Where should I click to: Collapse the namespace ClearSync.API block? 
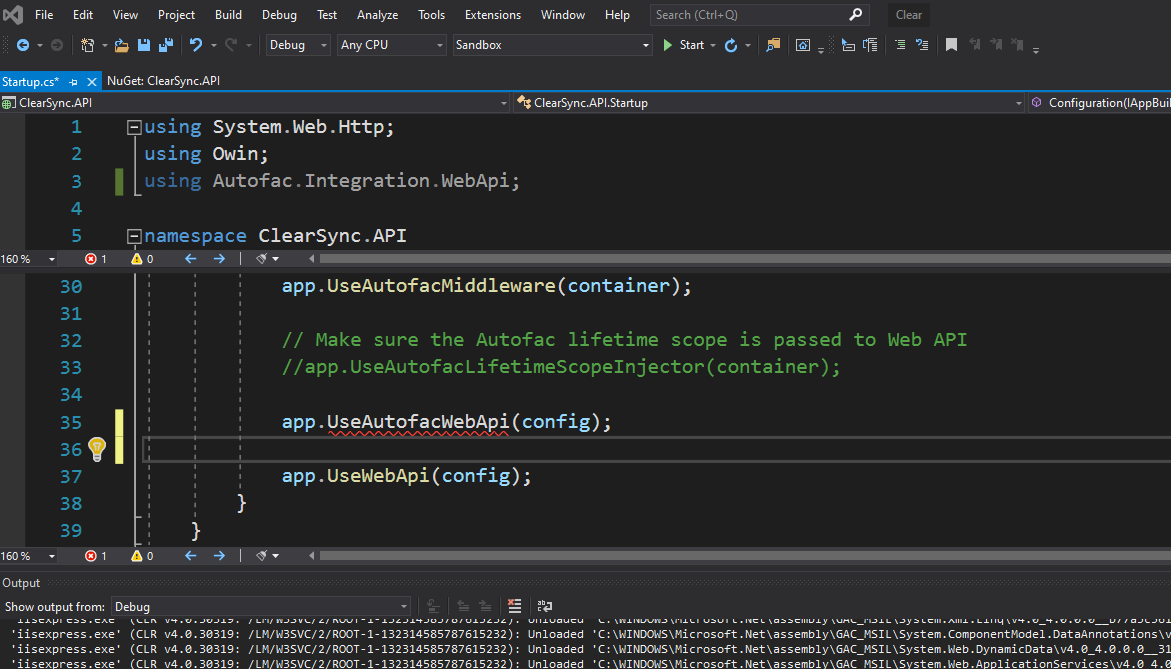134,236
